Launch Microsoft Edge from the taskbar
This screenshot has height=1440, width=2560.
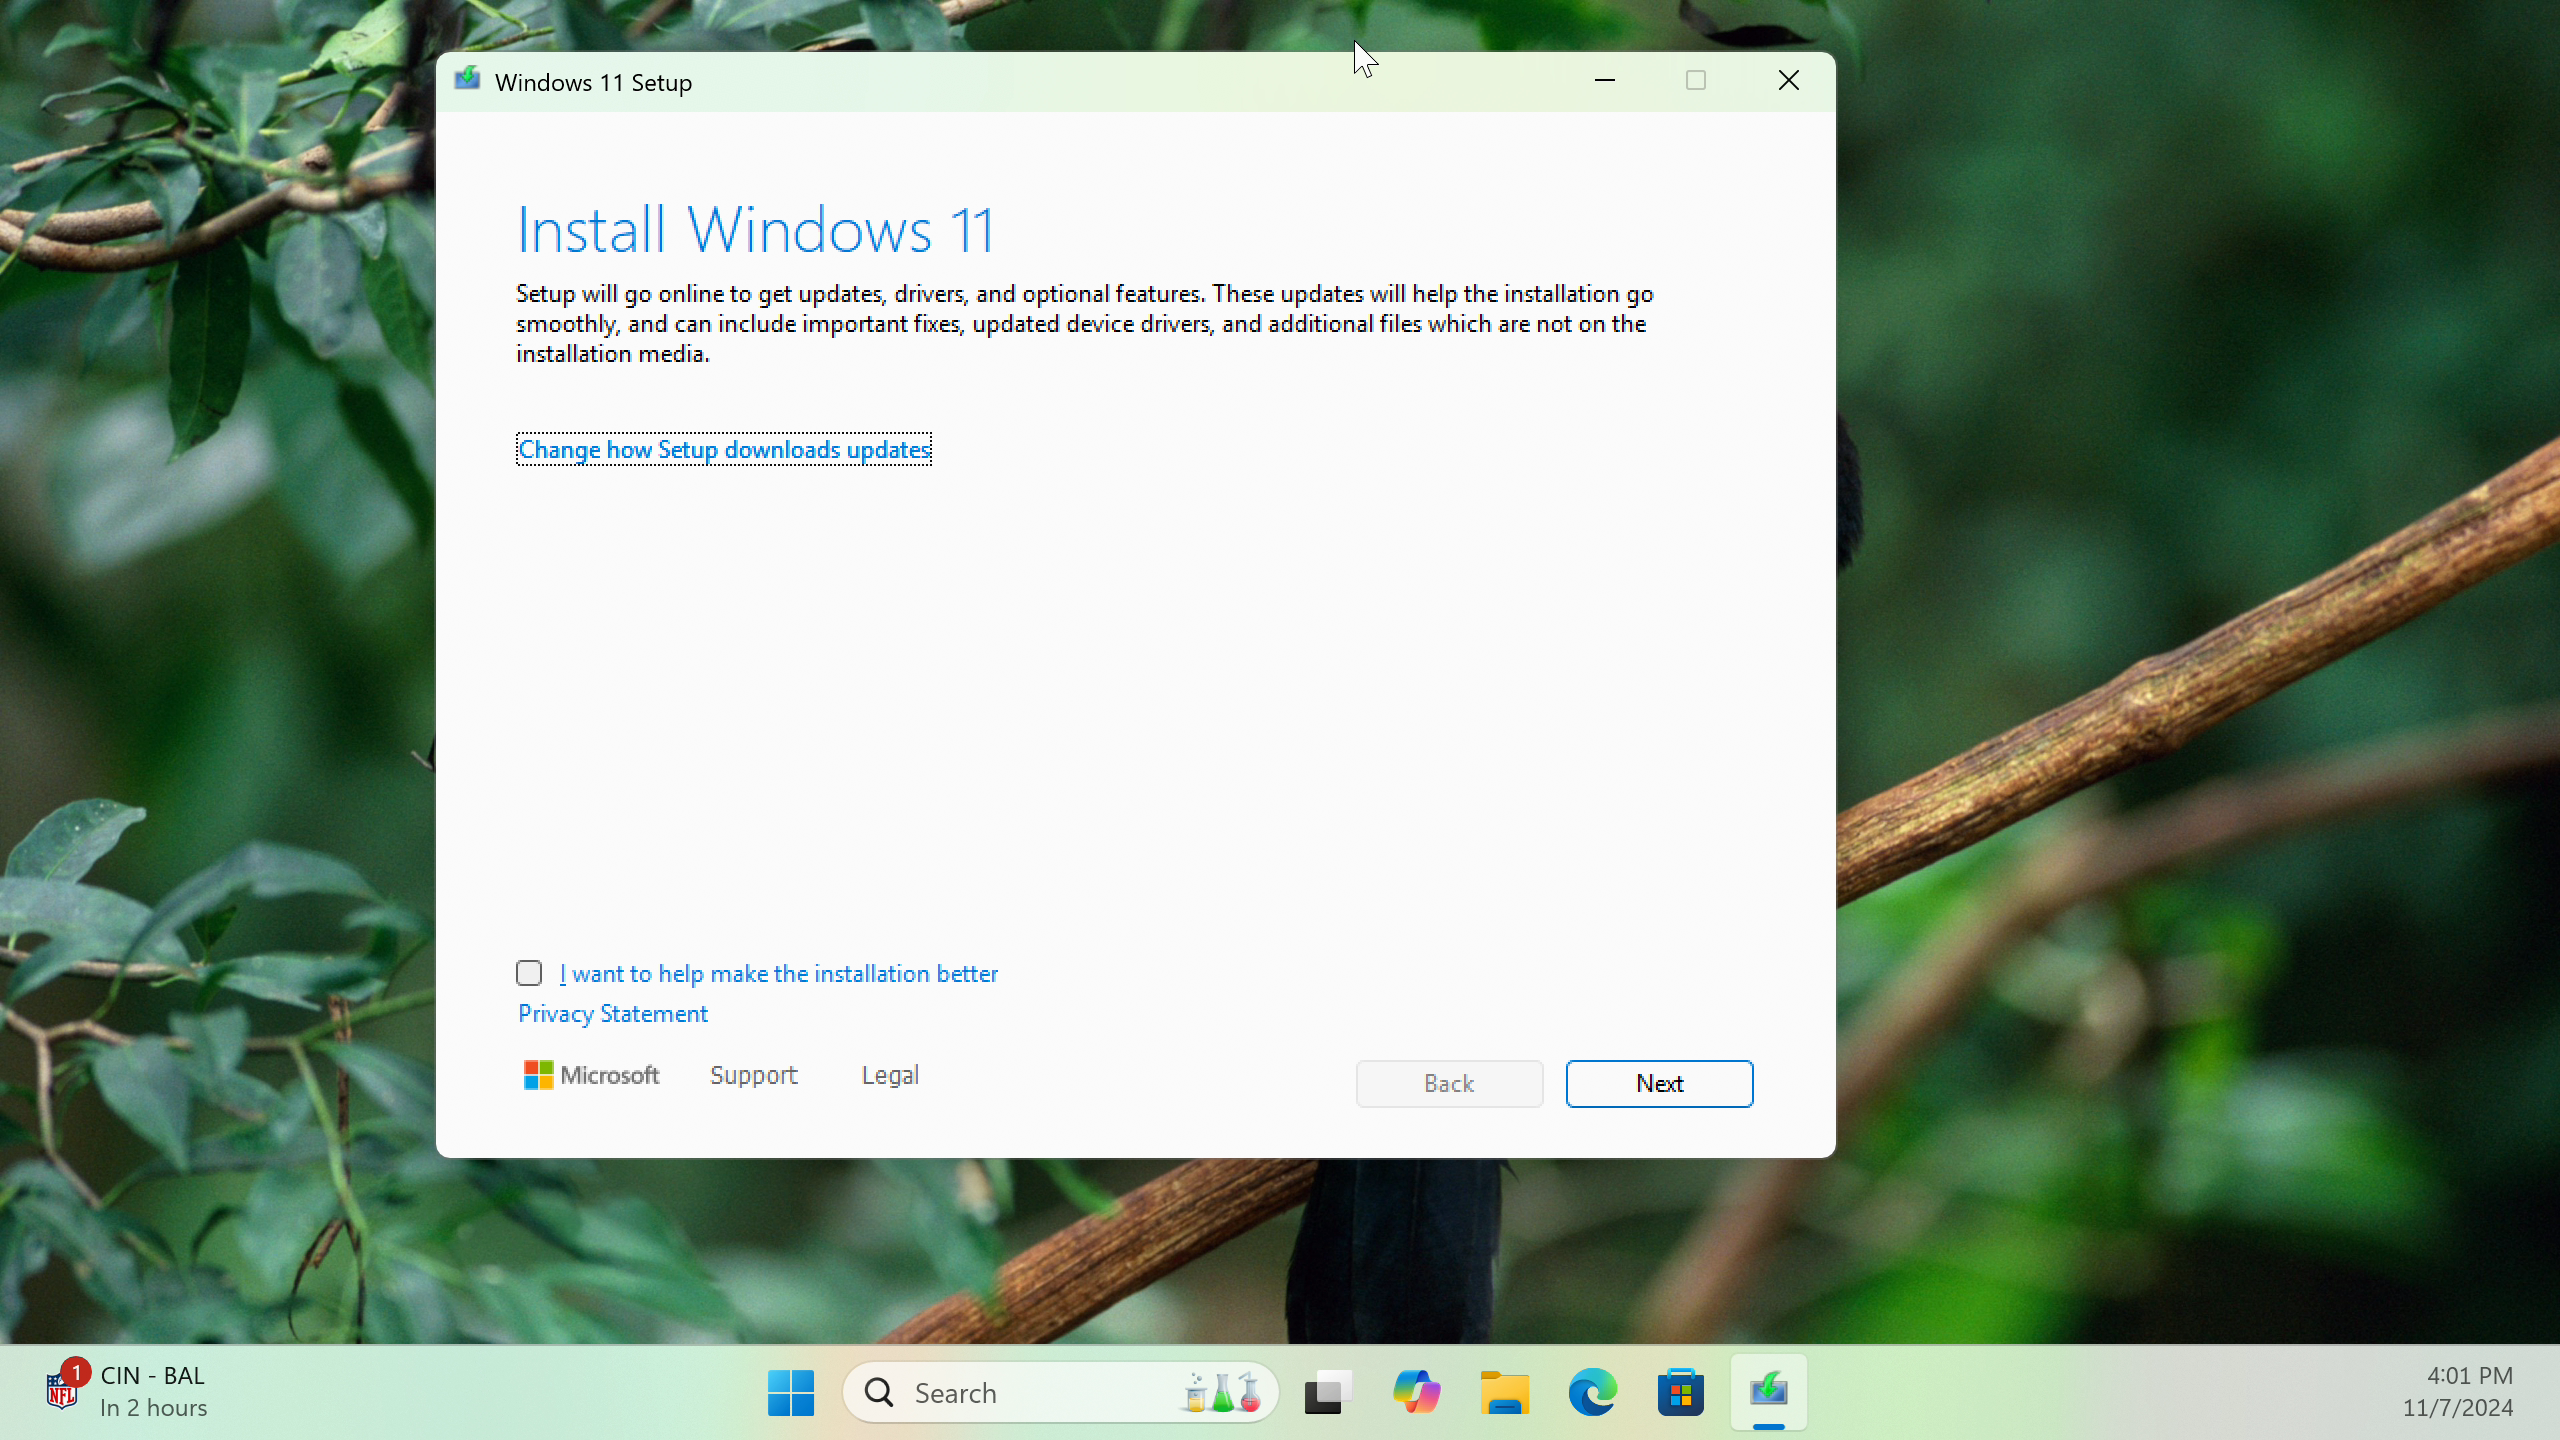click(1592, 1392)
